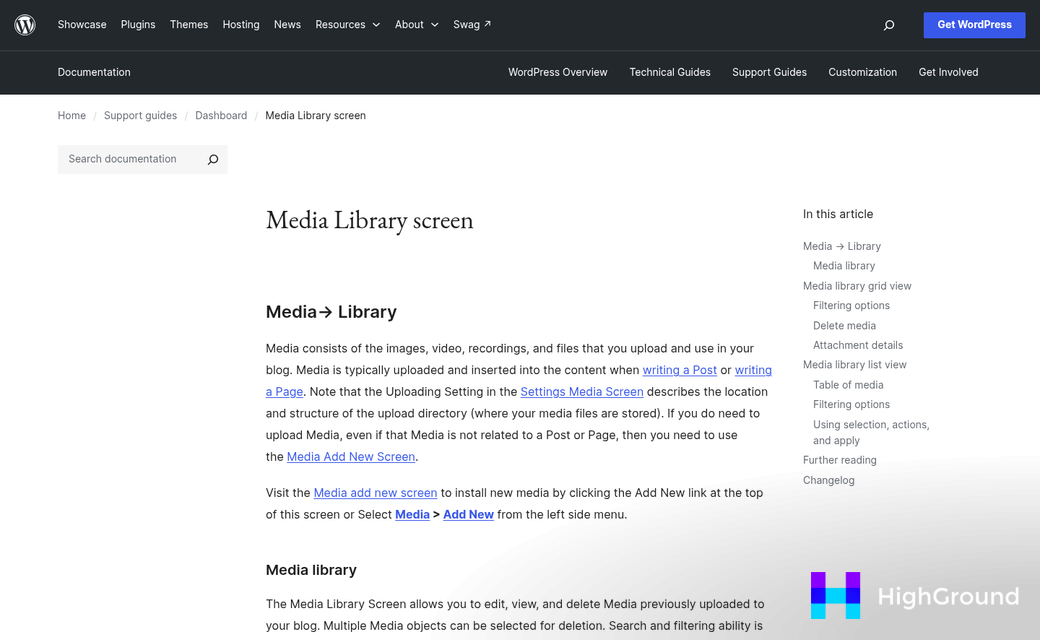Screen dimensions: 1040x640
Task: Click the 'In this article' heading
Action: [838, 214]
